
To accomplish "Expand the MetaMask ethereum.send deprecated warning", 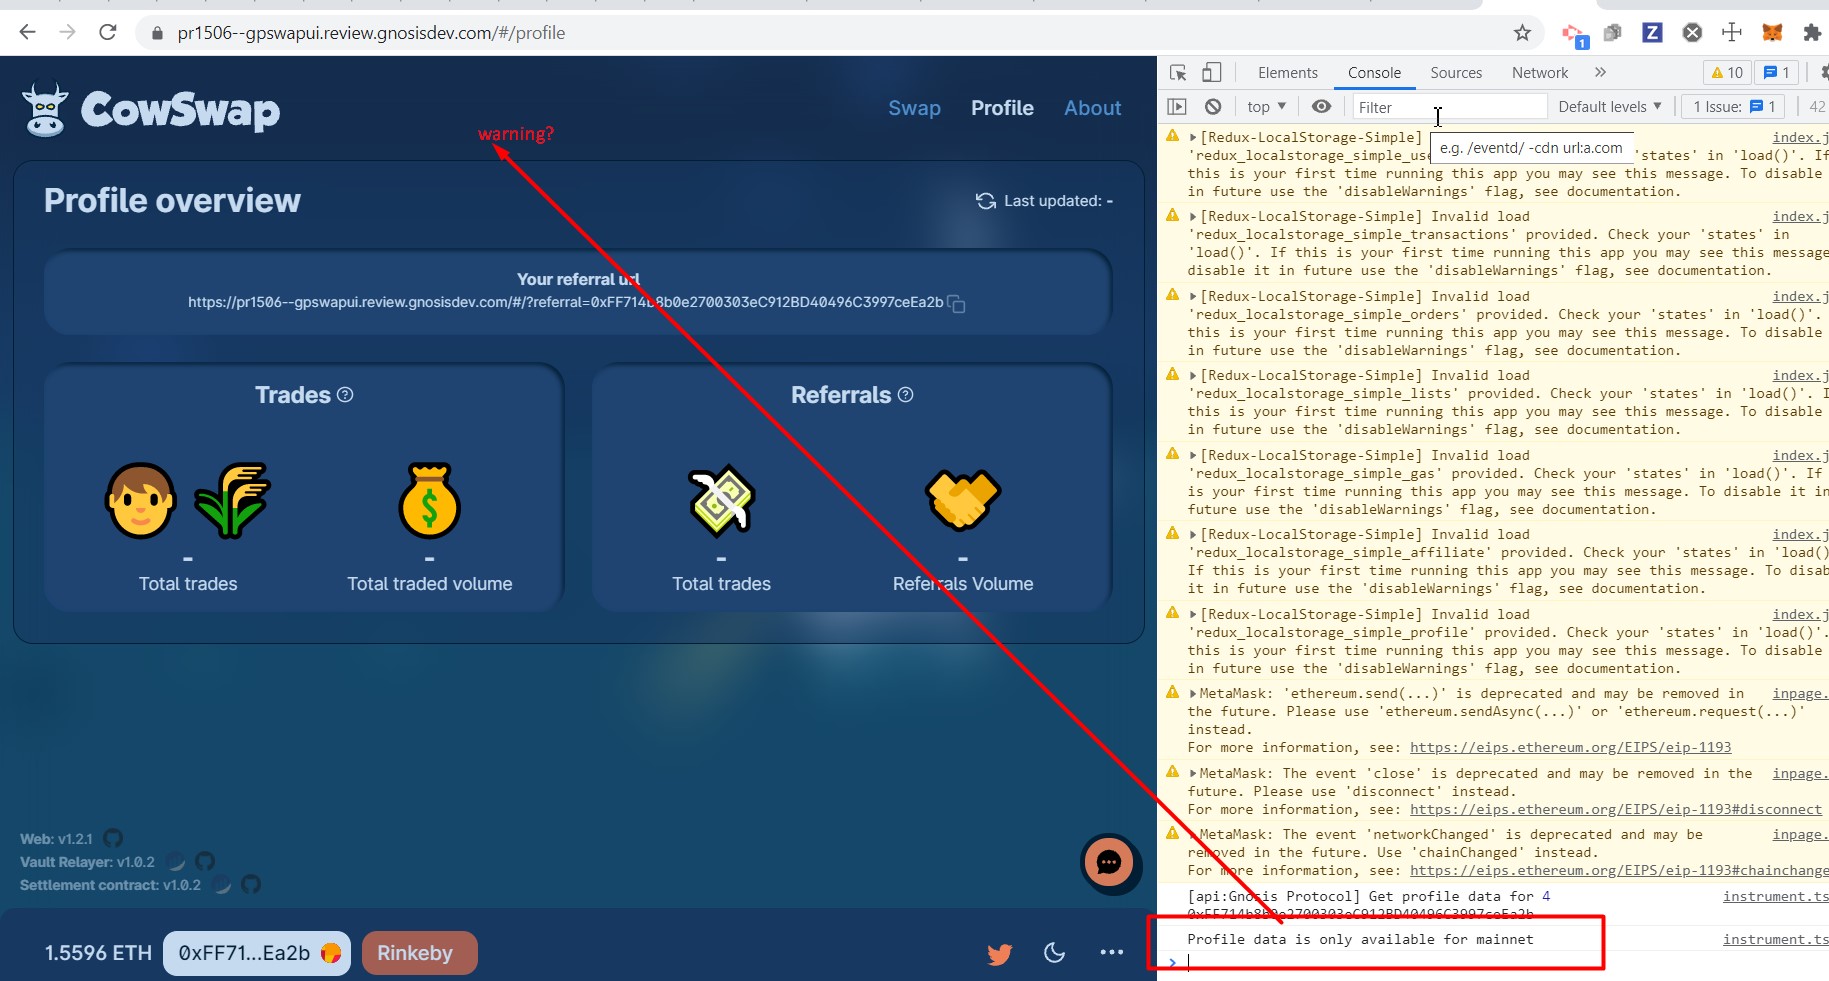I will (x=1193, y=694).
